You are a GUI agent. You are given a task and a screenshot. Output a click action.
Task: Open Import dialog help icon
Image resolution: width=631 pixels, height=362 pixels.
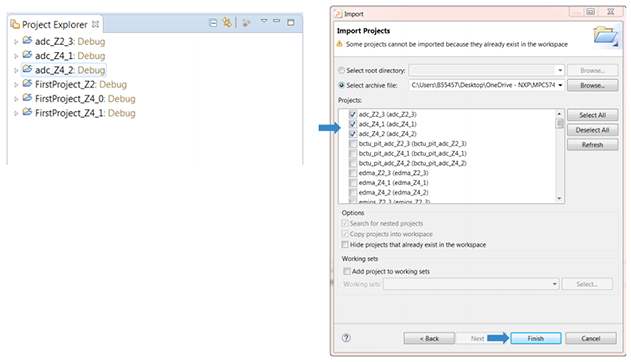point(346,338)
